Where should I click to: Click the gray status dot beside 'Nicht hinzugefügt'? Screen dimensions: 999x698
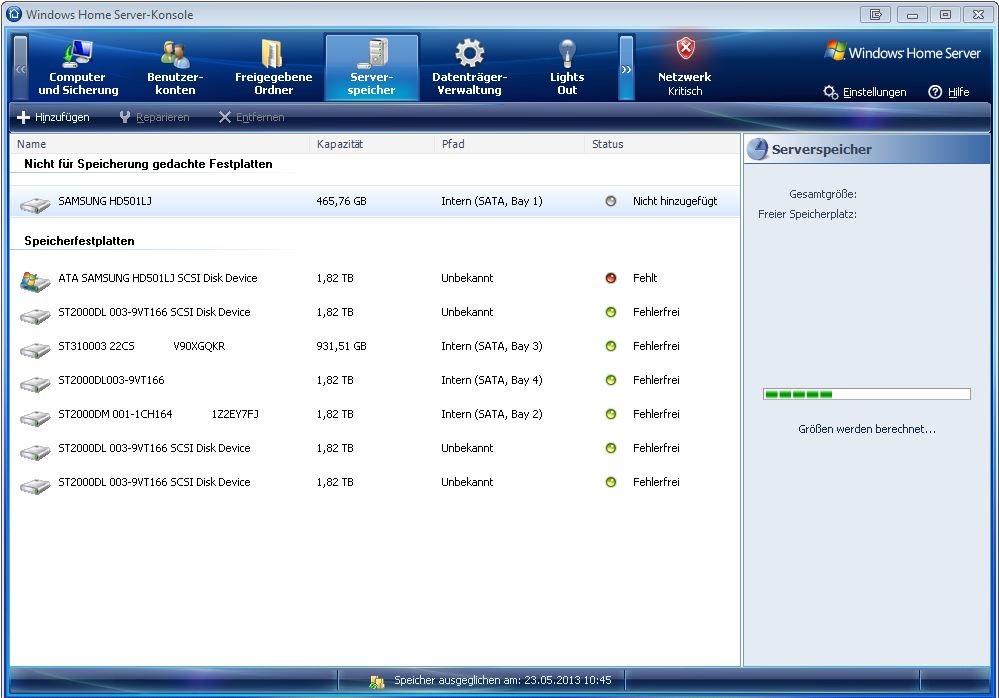click(x=611, y=201)
